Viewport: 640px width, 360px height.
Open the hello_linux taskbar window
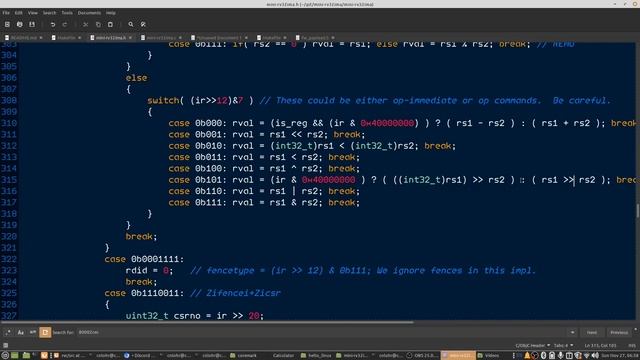coord(317,356)
